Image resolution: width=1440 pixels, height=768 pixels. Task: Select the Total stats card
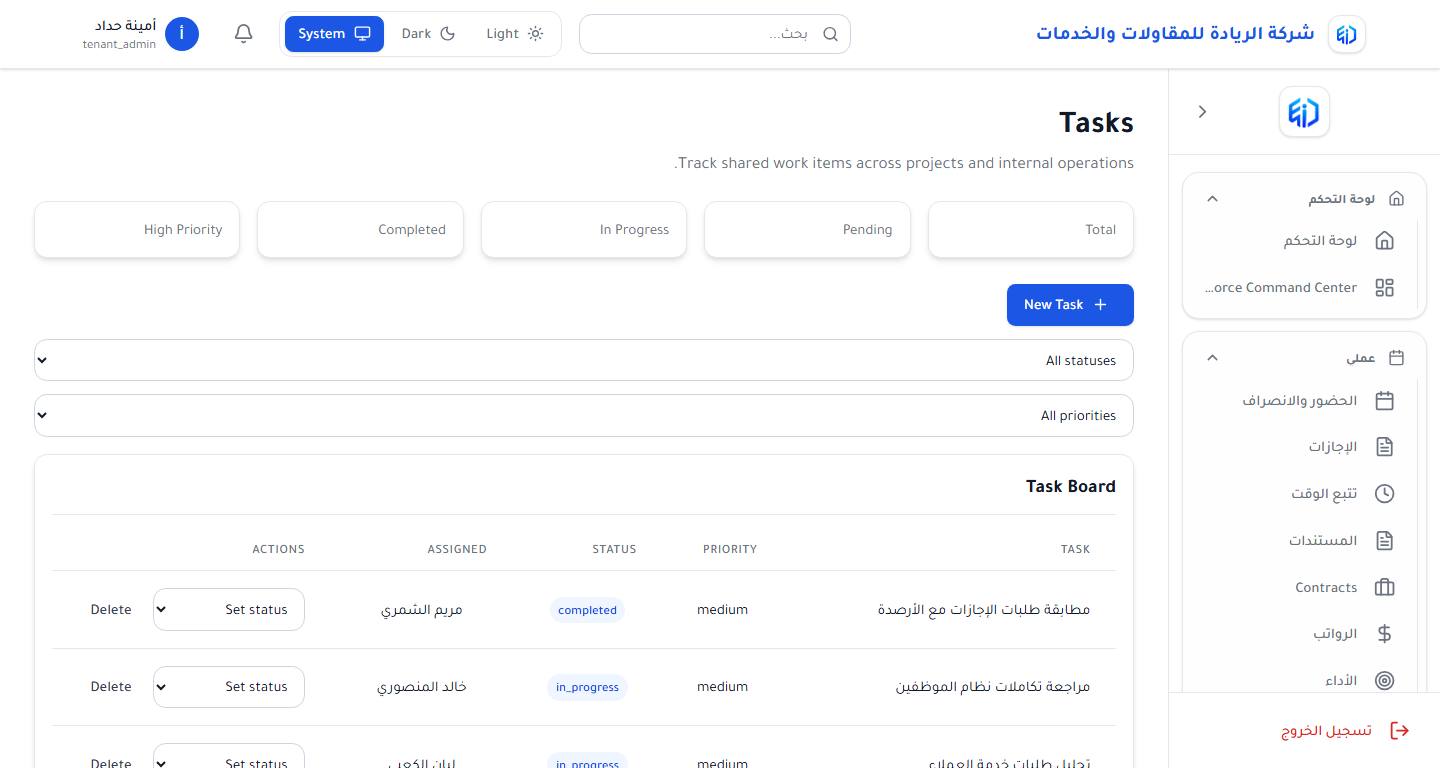pos(1031,230)
